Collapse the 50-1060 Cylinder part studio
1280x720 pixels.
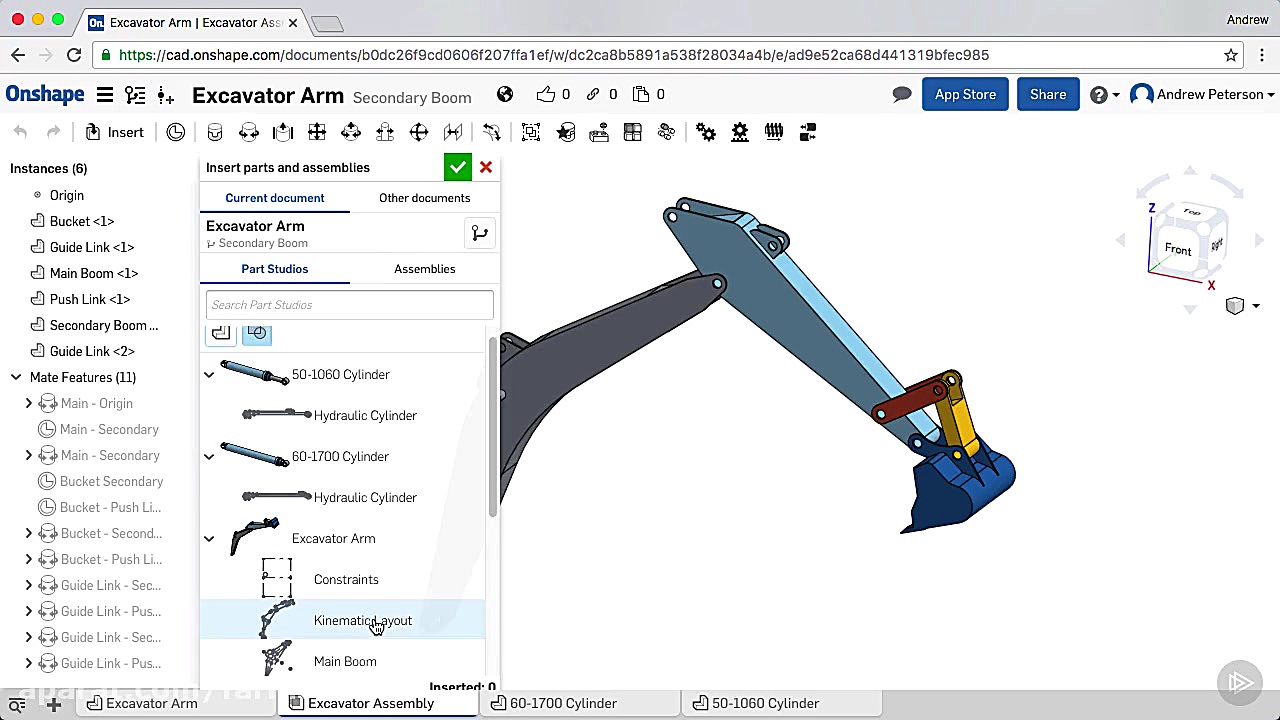pyautogui.click(x=209, y=375)
